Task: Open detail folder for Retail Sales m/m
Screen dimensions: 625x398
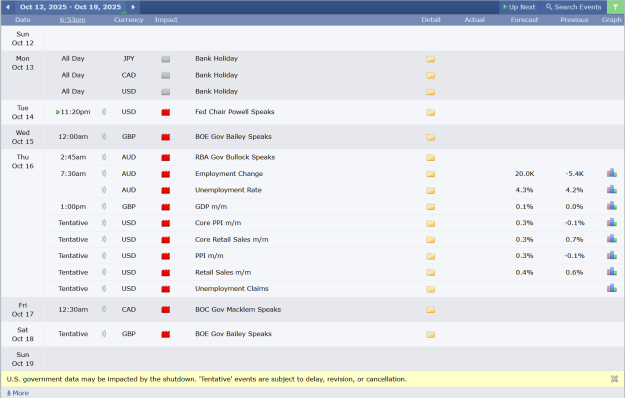Action: coord(430,273)
